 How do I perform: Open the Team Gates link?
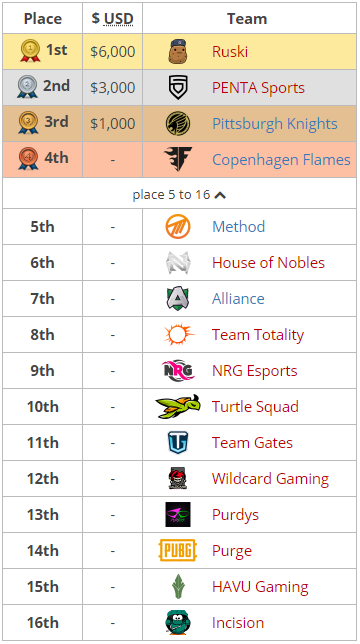pos(252,443)
